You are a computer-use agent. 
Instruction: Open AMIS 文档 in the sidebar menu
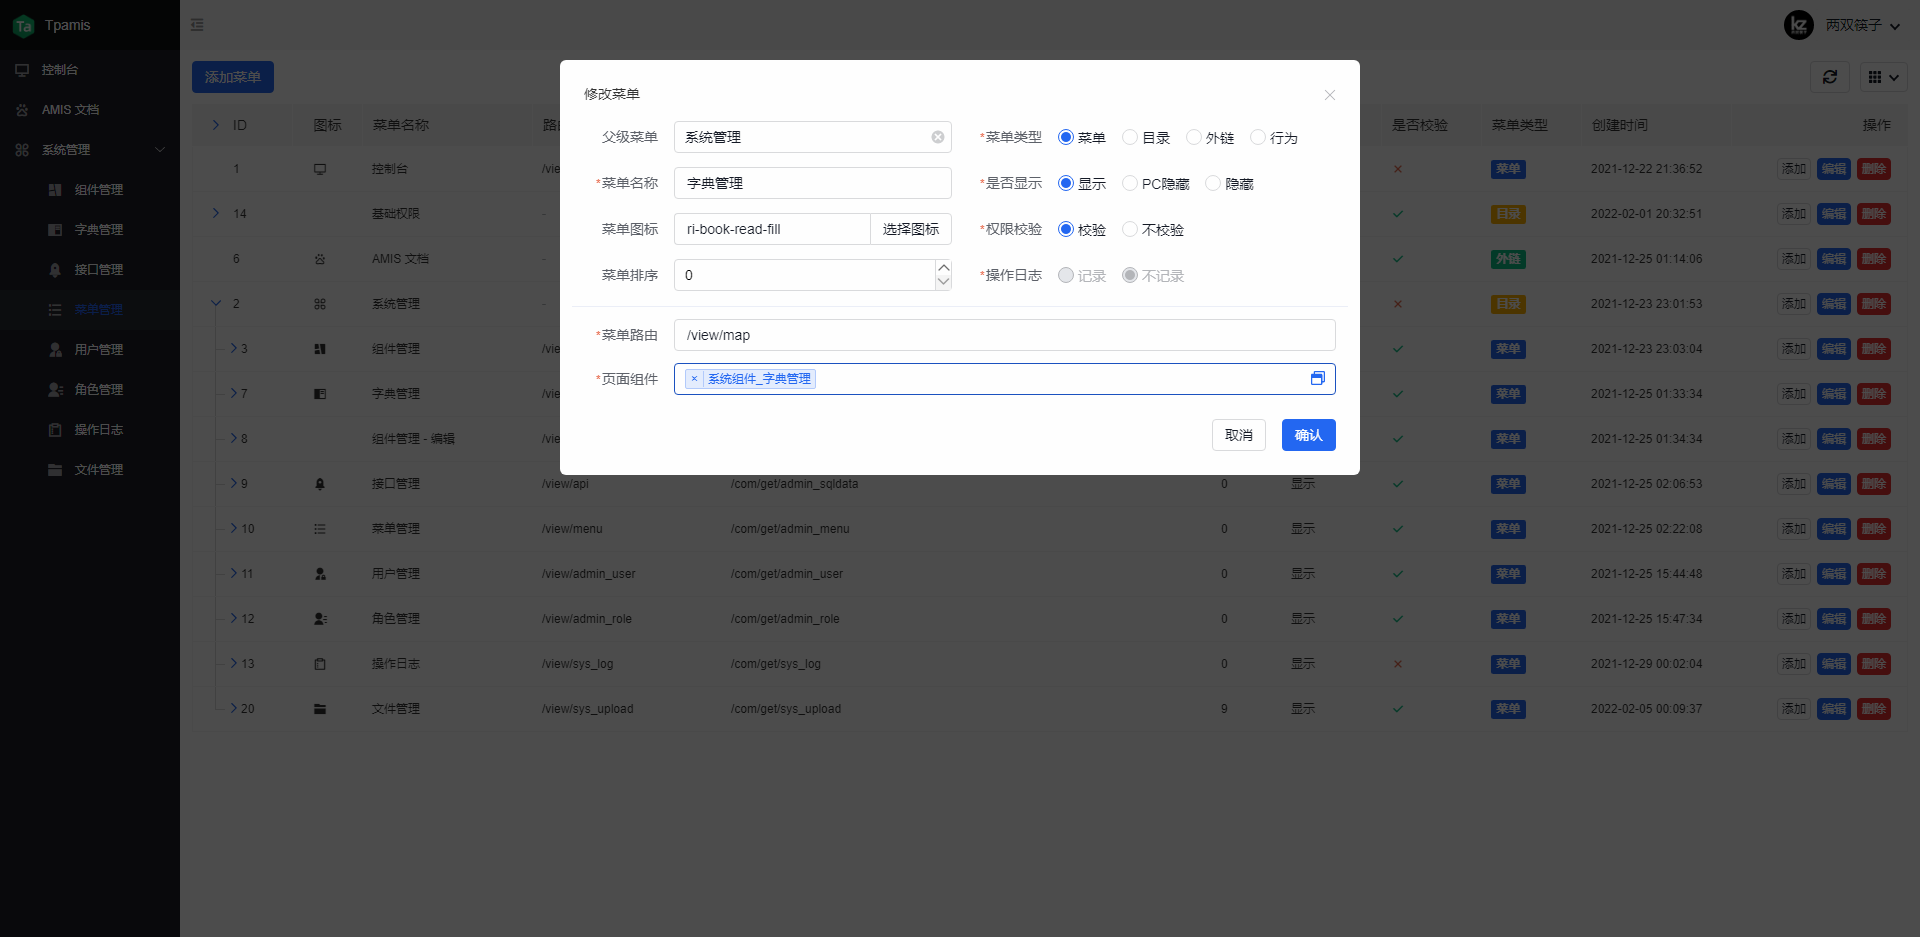(90, 110)
